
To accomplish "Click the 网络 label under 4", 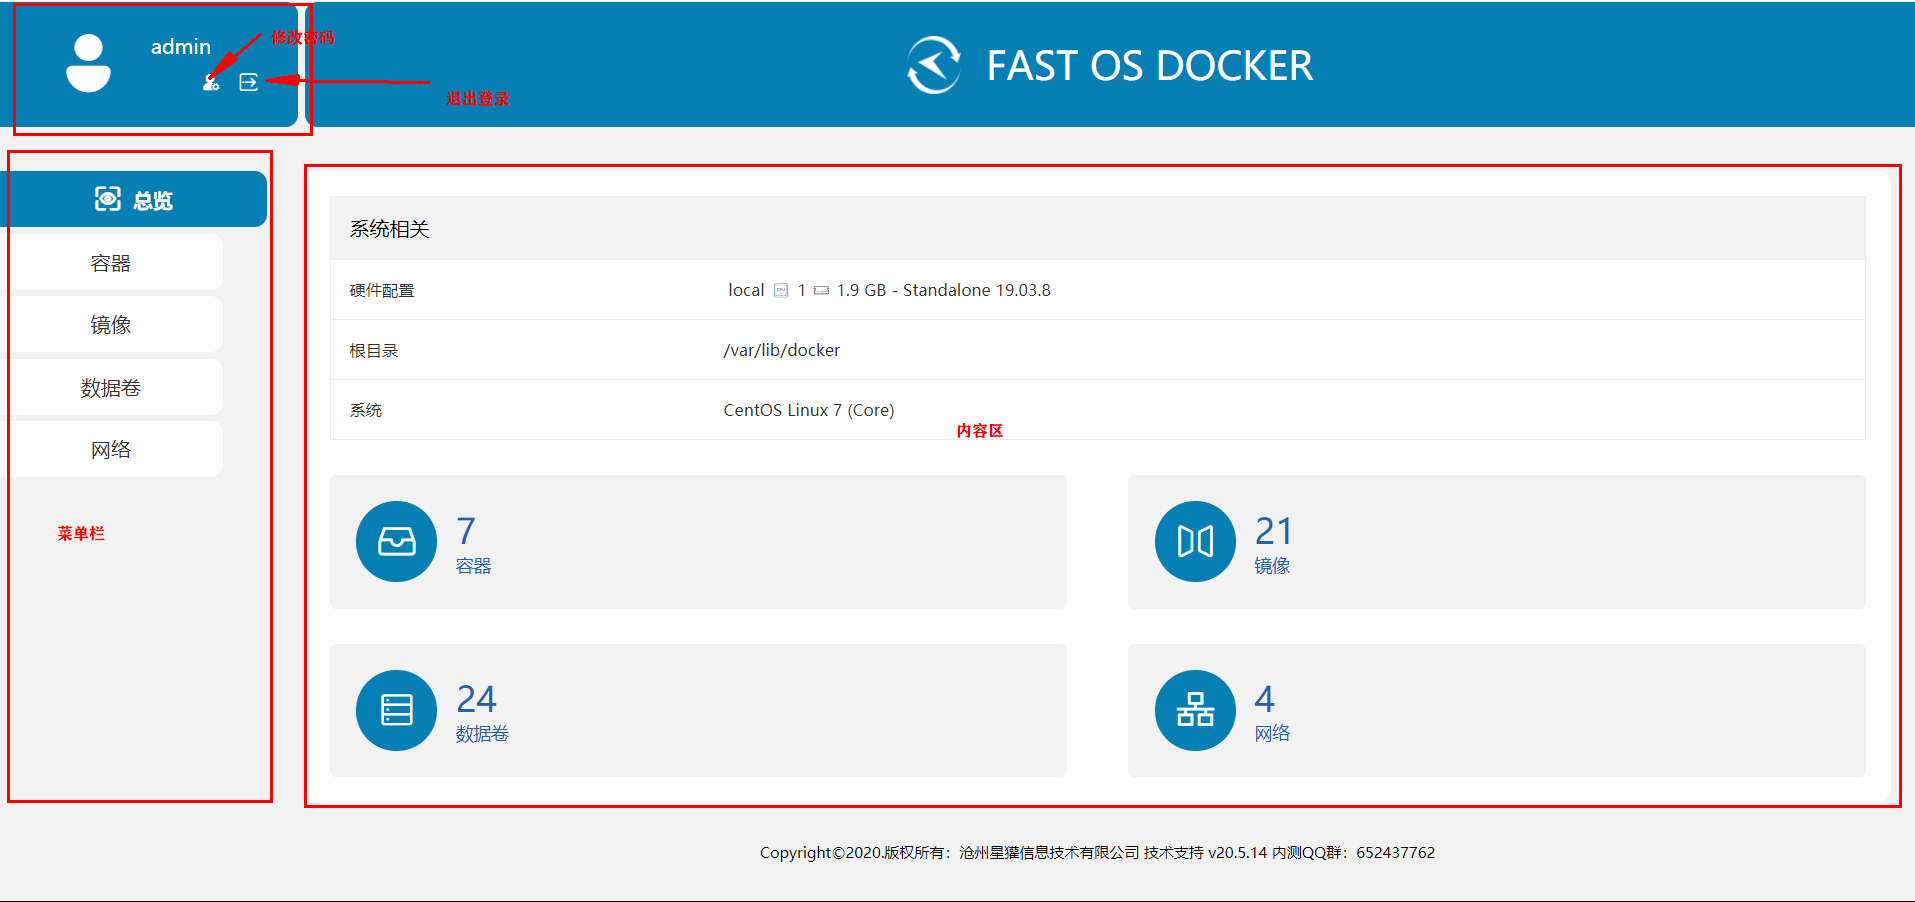I will click(1272, 734).
